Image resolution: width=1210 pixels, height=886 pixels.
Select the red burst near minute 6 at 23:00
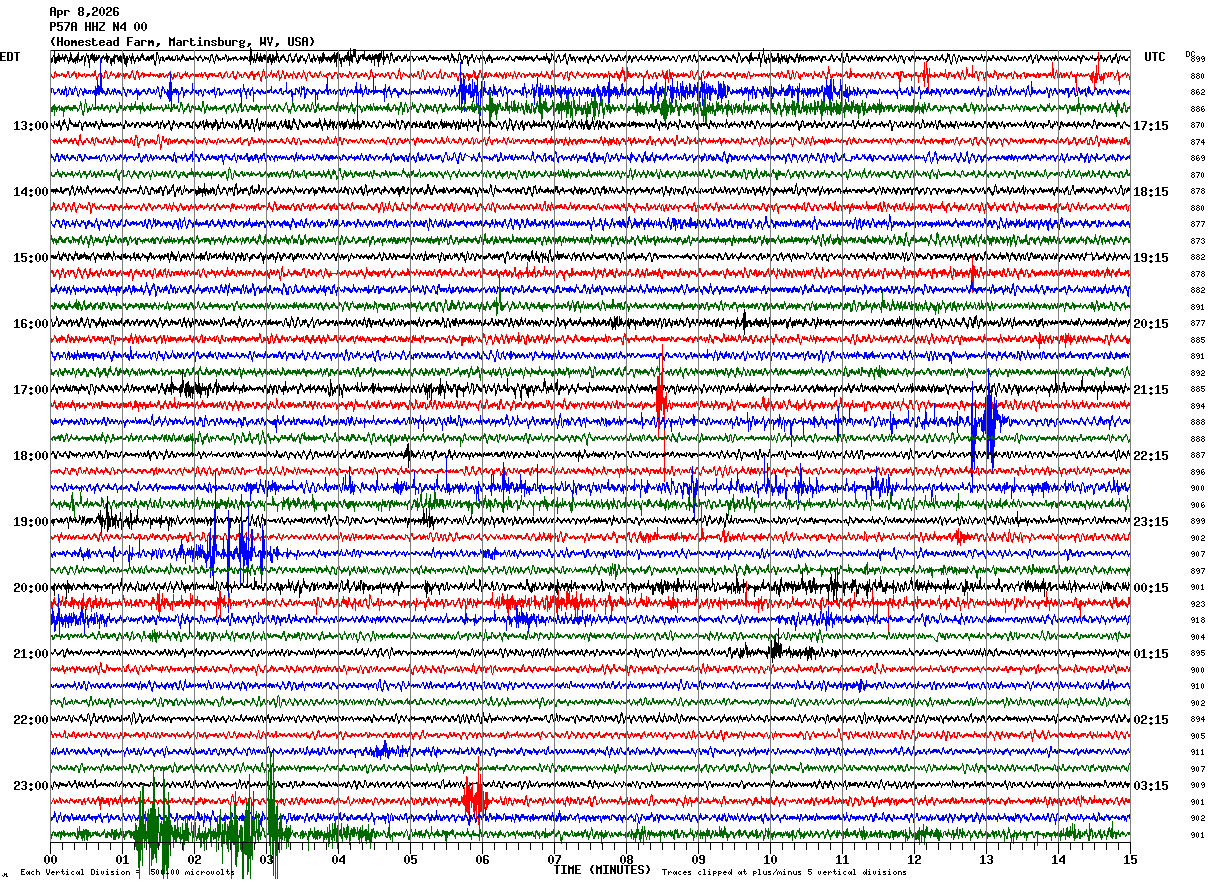tap(474, 798)
